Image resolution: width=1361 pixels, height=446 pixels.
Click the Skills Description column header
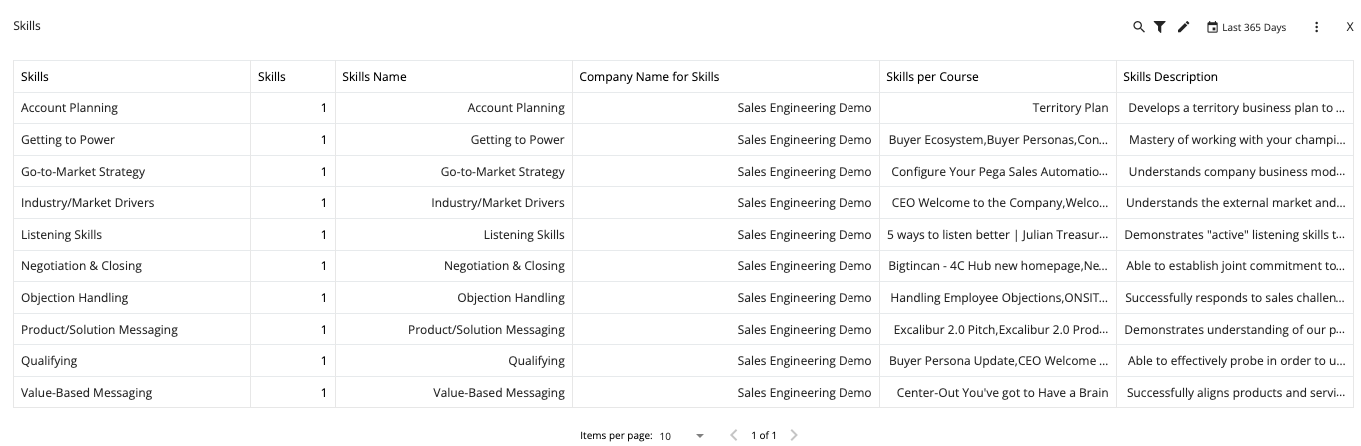[1170, 77]
